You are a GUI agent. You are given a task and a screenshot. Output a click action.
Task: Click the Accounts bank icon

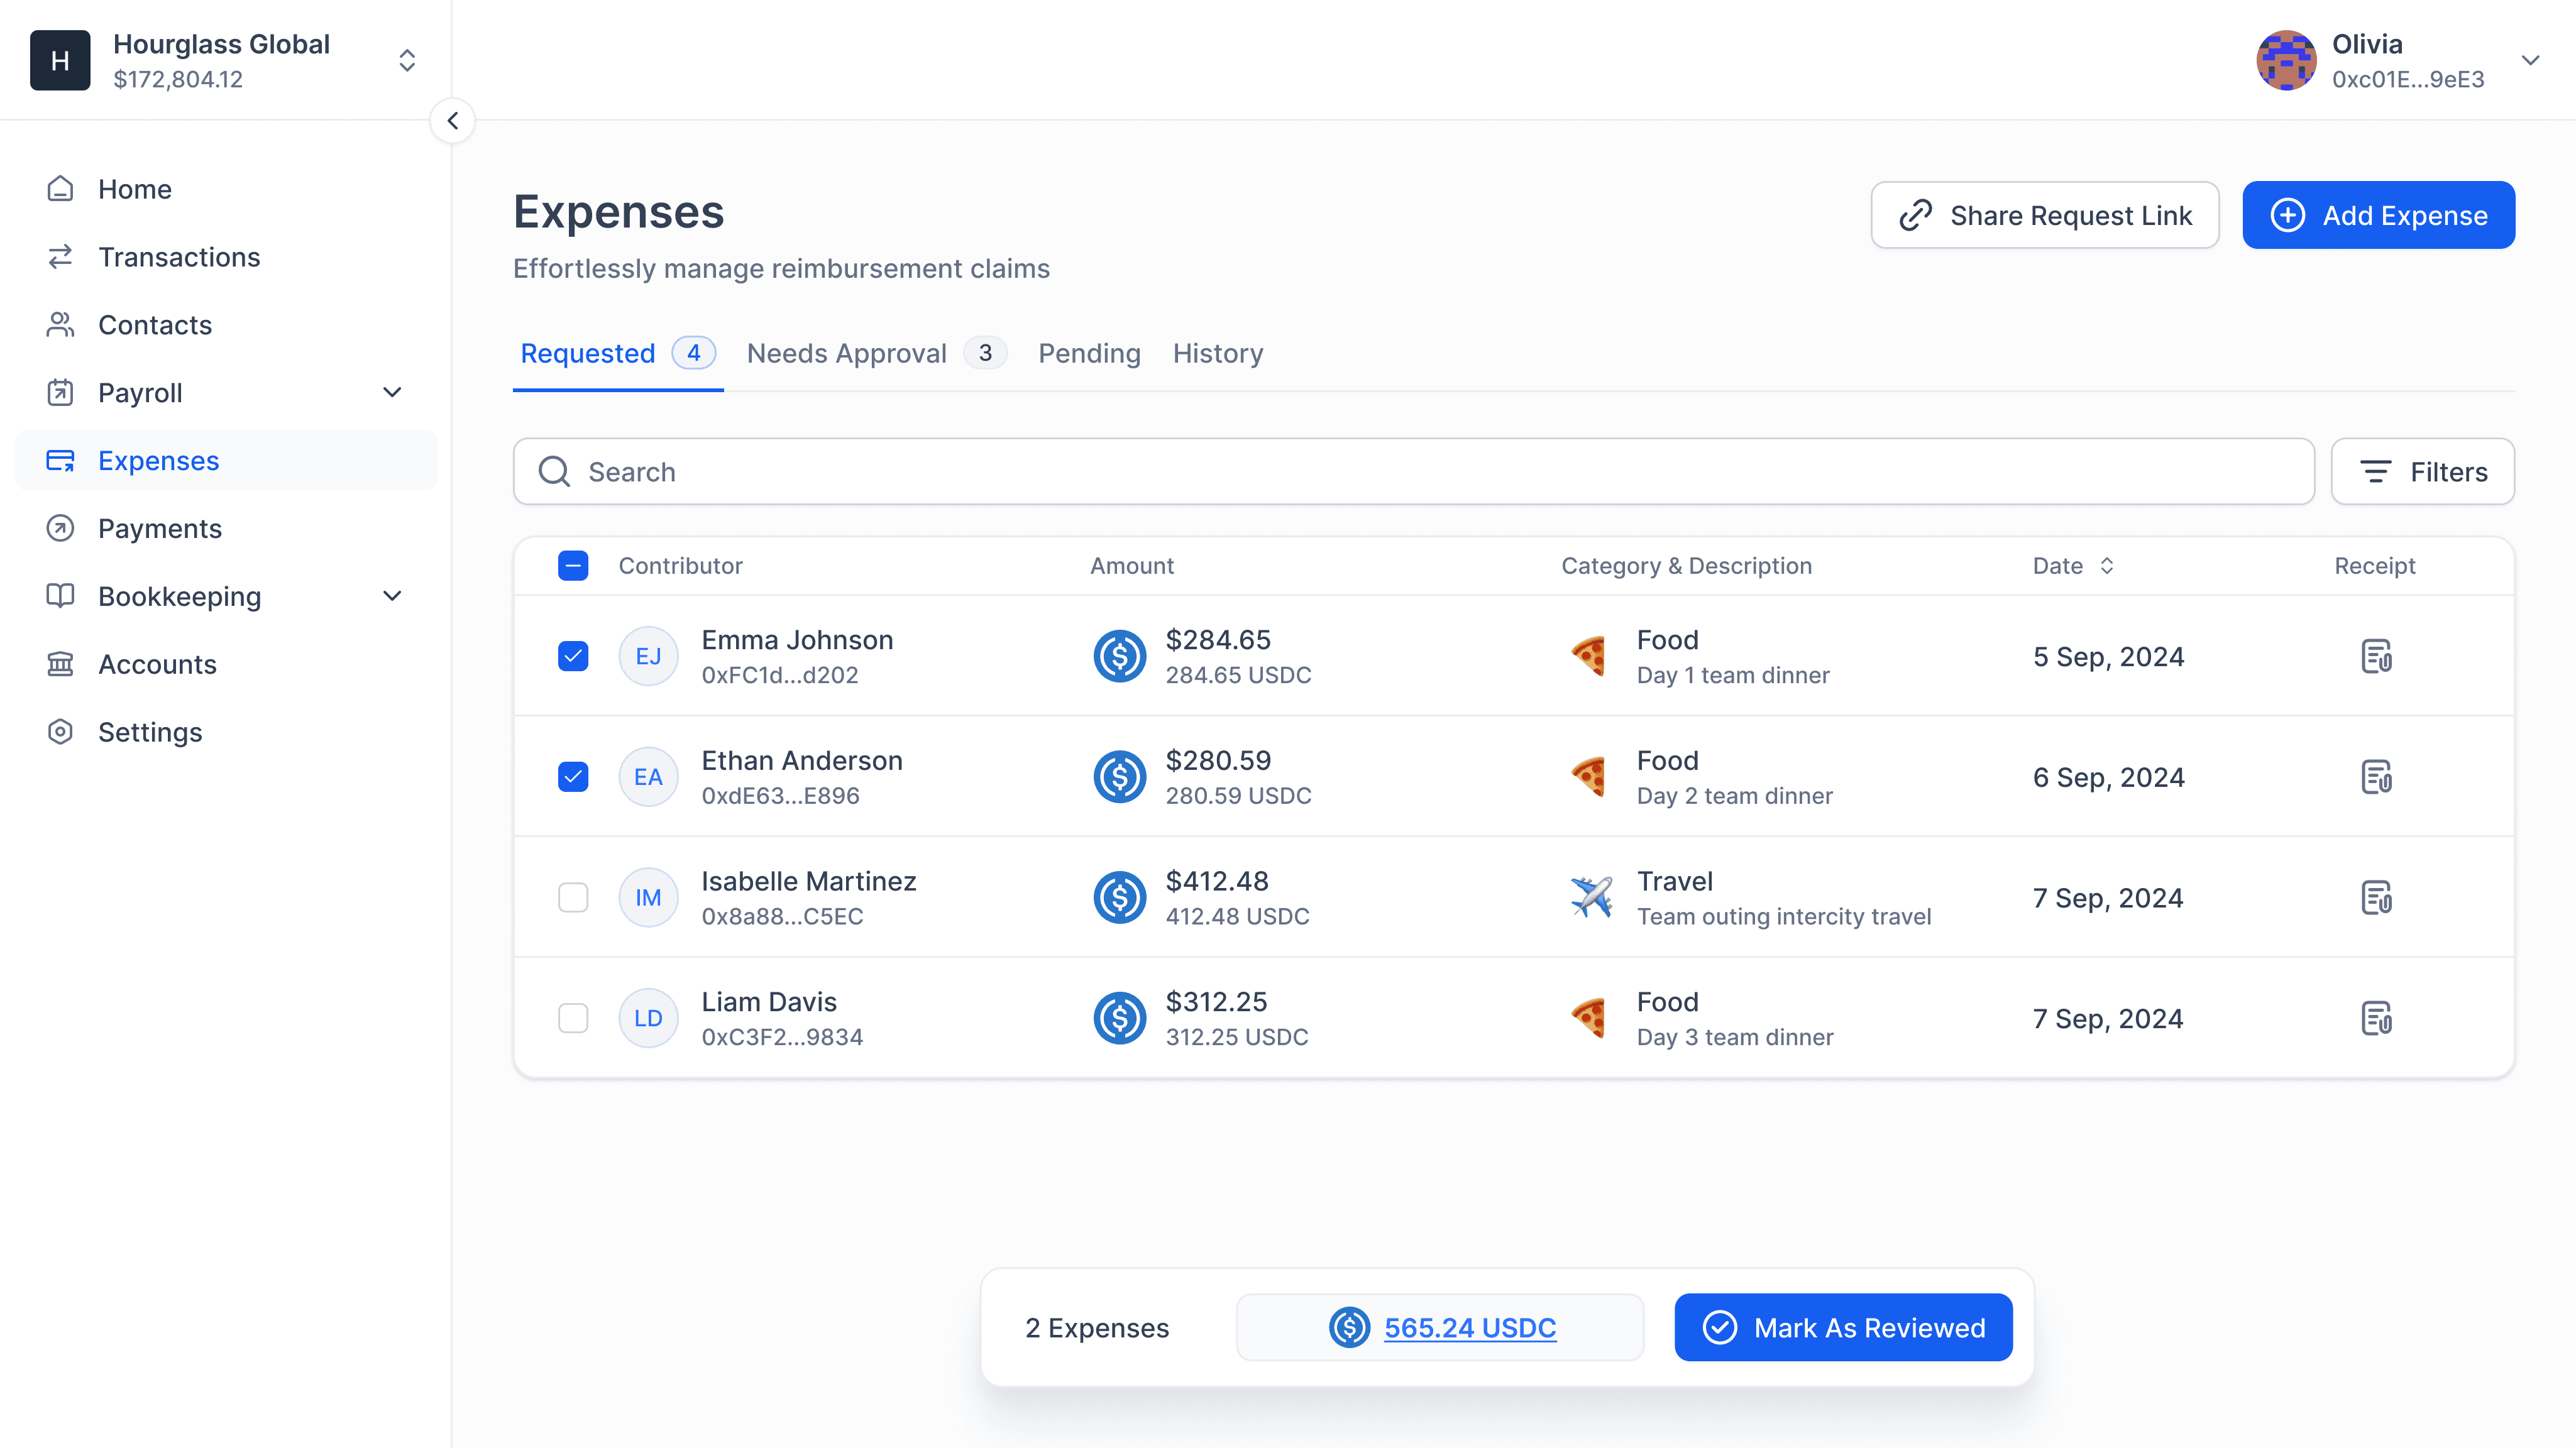pyautogui.click(x=60, y=663)
